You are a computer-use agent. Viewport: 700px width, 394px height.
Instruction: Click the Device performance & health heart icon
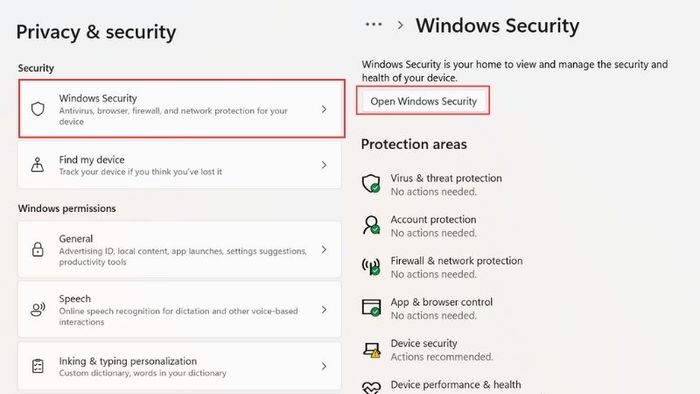click(x=371, y=387)
